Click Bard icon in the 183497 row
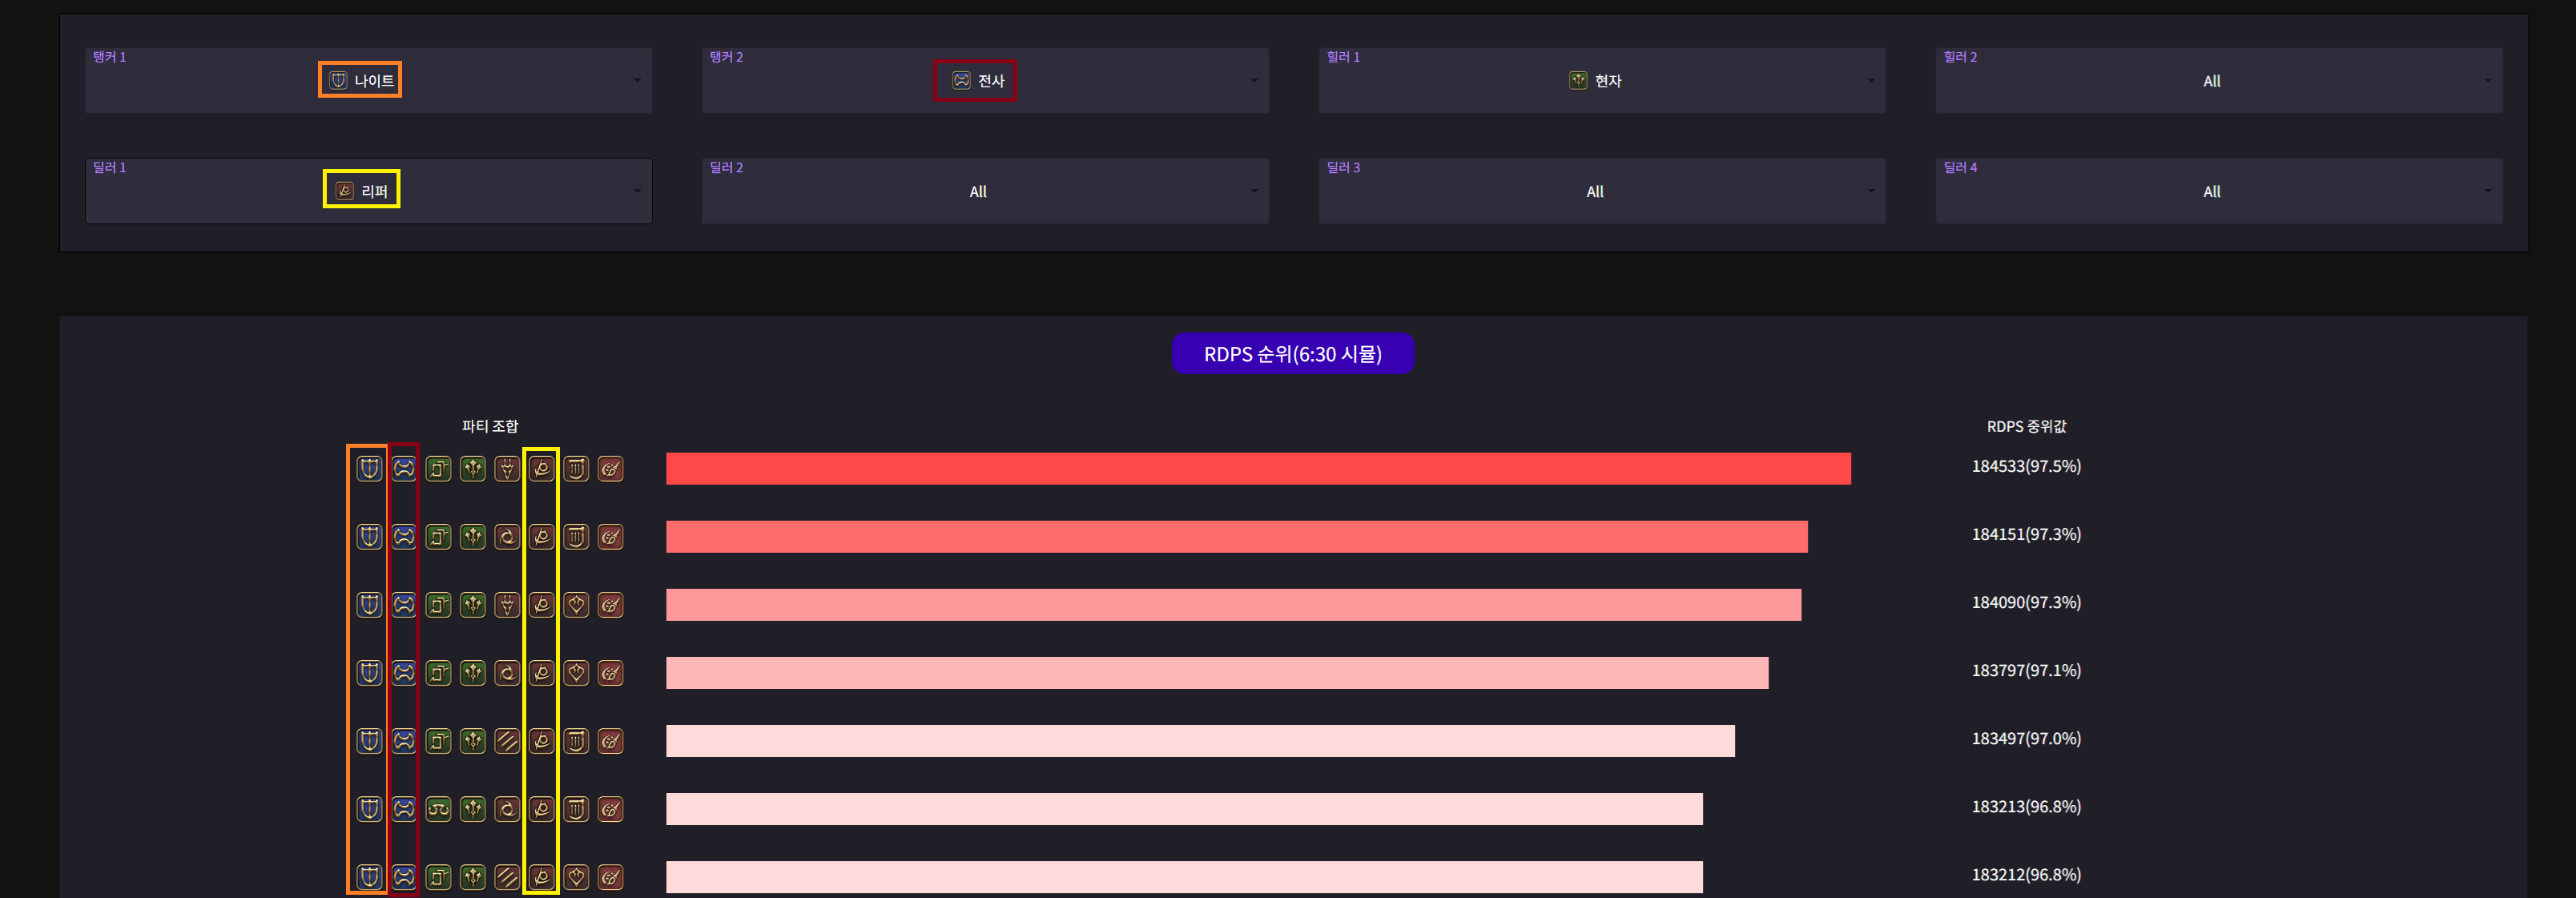 click(x=576, y=740)
